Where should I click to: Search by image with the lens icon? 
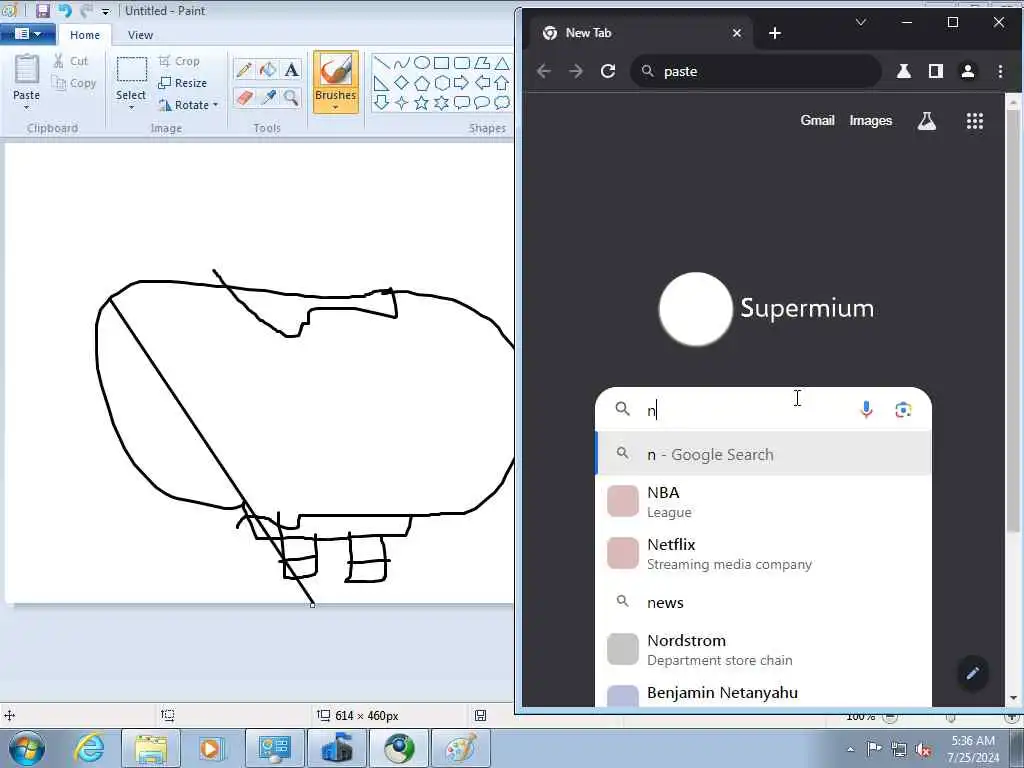click(x=903, y=409)
